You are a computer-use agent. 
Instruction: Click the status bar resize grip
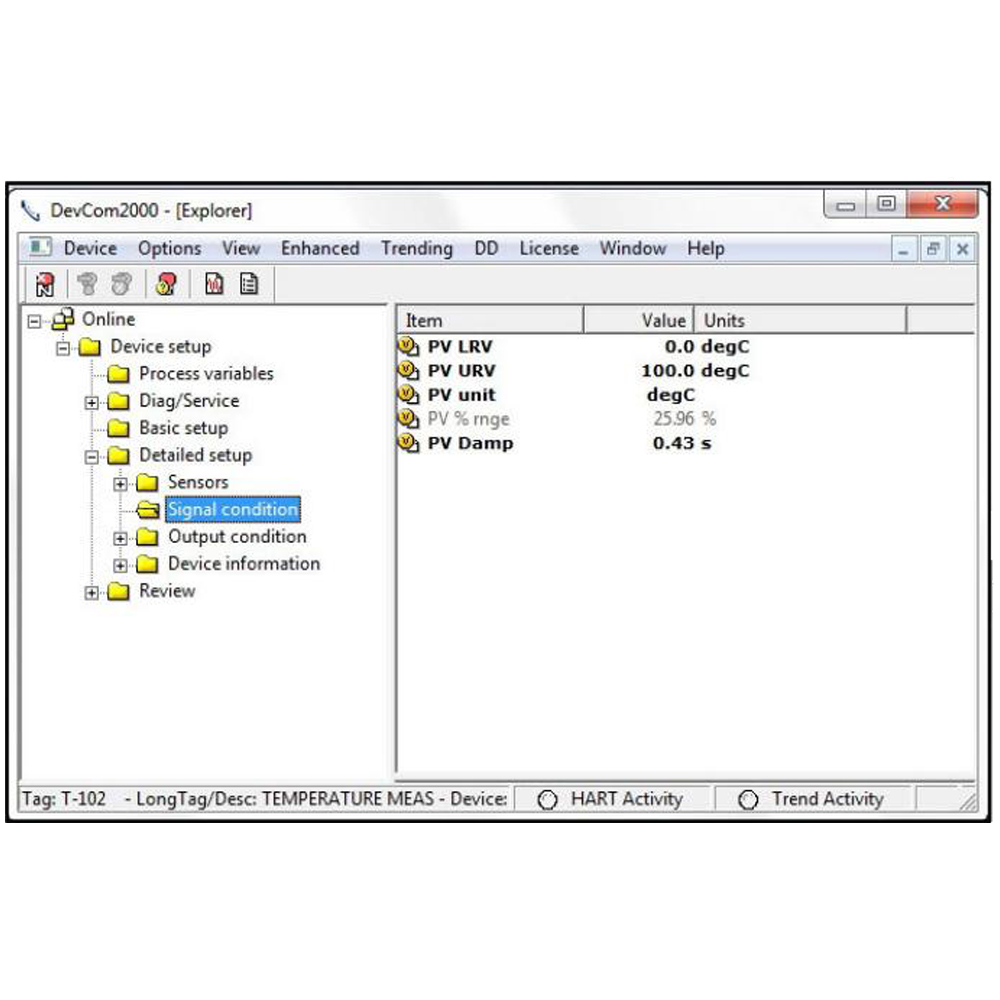(x=968, y=801)
